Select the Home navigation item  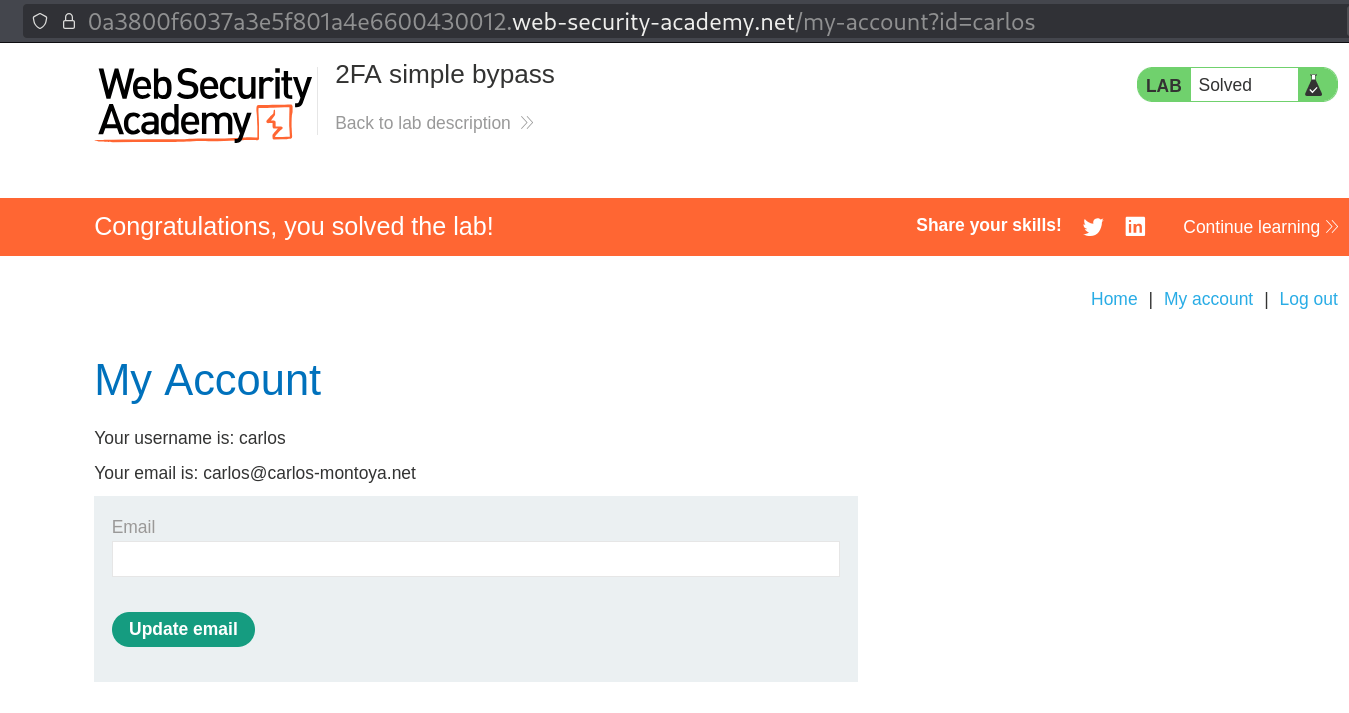point(1113,298)
